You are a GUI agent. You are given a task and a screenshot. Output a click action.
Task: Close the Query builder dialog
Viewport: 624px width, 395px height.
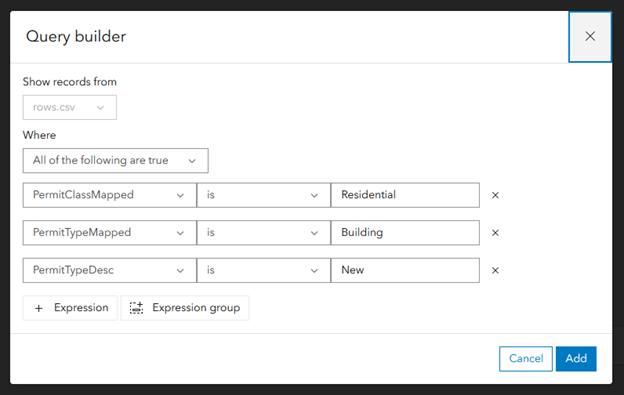[590, 37]
